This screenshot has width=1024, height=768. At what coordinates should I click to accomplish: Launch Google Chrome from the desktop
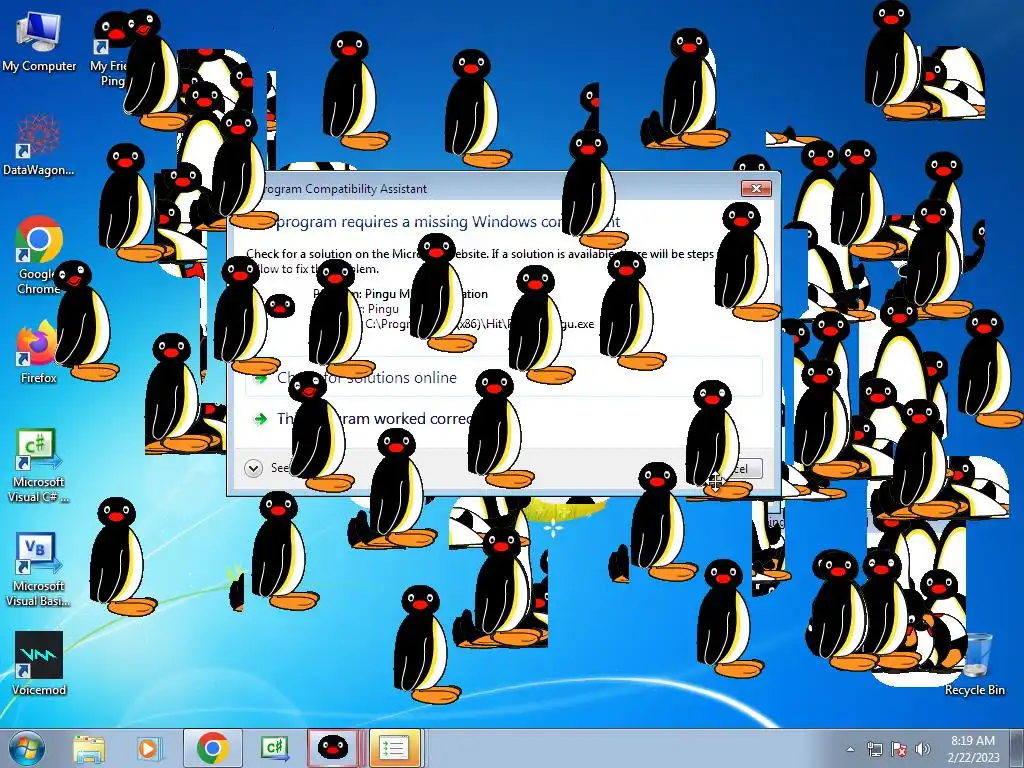pos(39,255)
